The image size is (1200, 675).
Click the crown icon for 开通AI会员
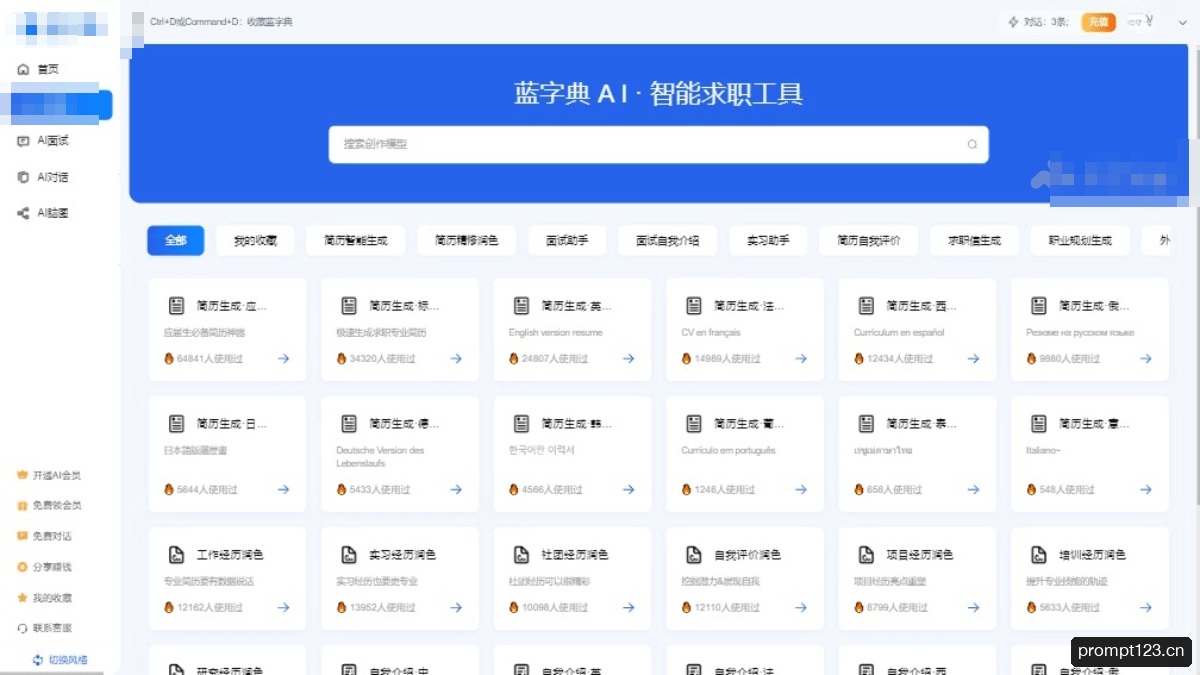point(22,475)
